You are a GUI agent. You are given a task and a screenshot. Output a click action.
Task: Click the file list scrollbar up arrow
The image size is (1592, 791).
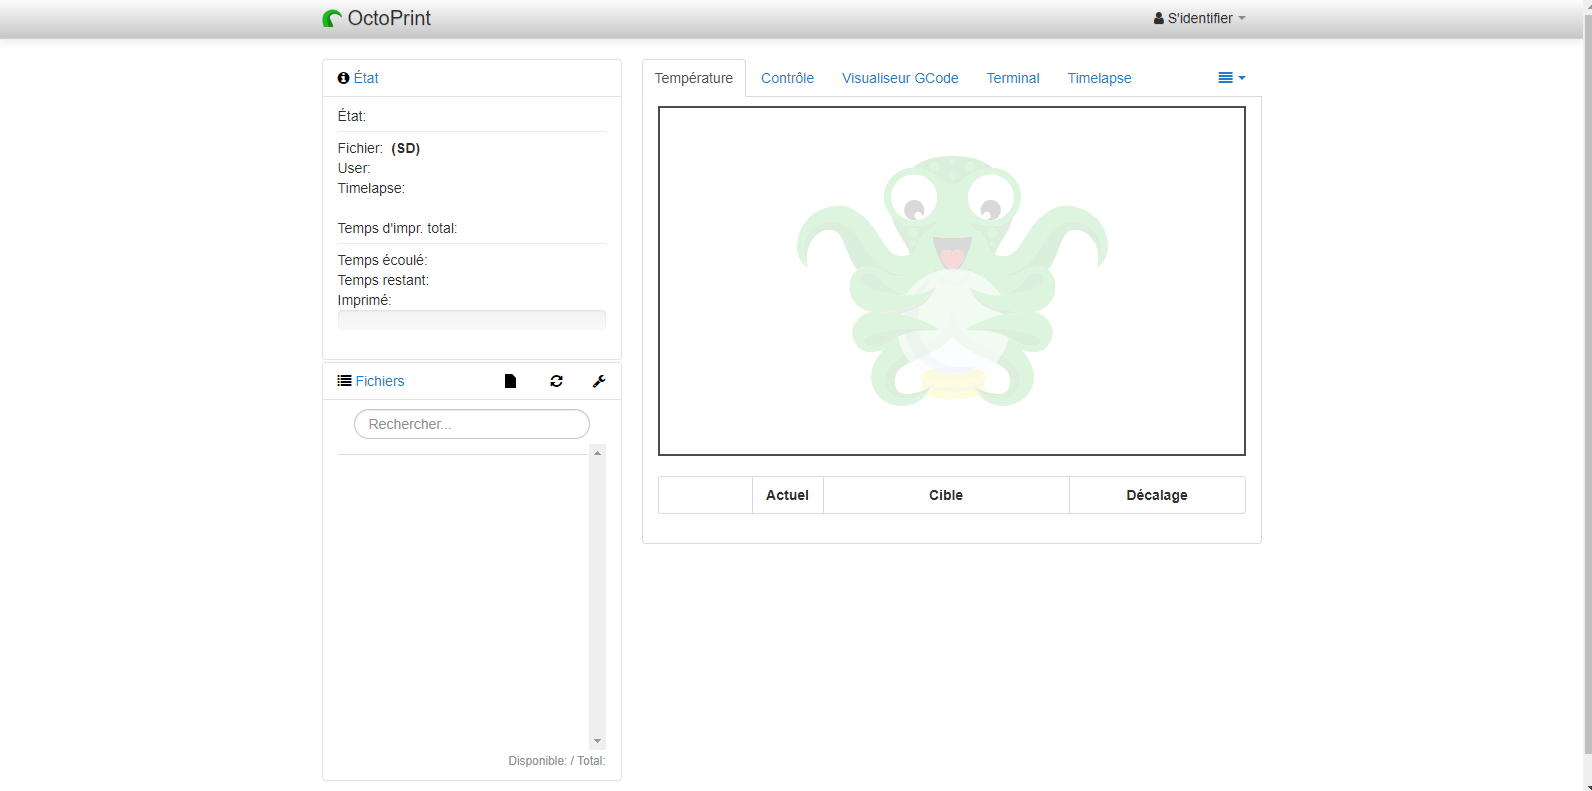pos(597,453)
